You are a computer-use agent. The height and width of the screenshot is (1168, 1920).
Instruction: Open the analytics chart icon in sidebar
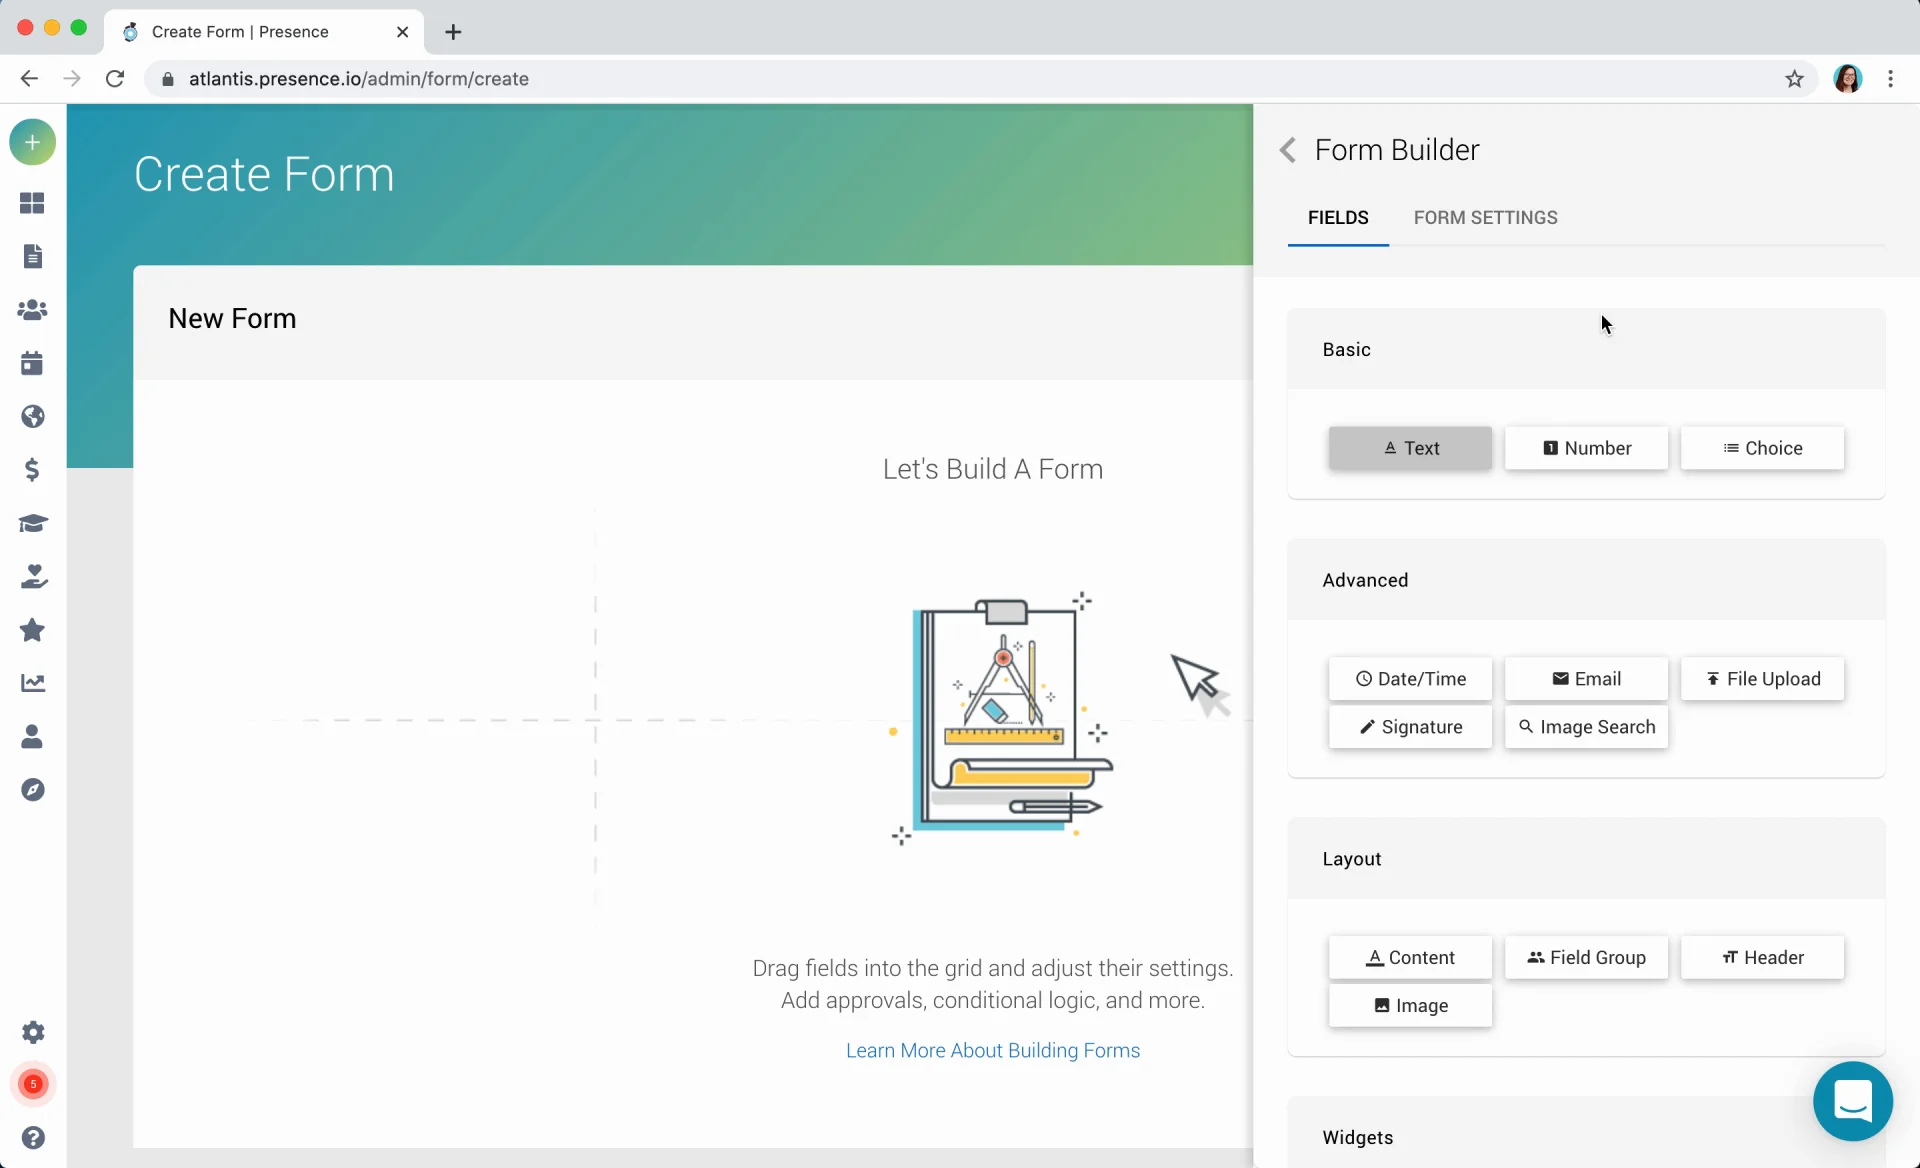32,683
